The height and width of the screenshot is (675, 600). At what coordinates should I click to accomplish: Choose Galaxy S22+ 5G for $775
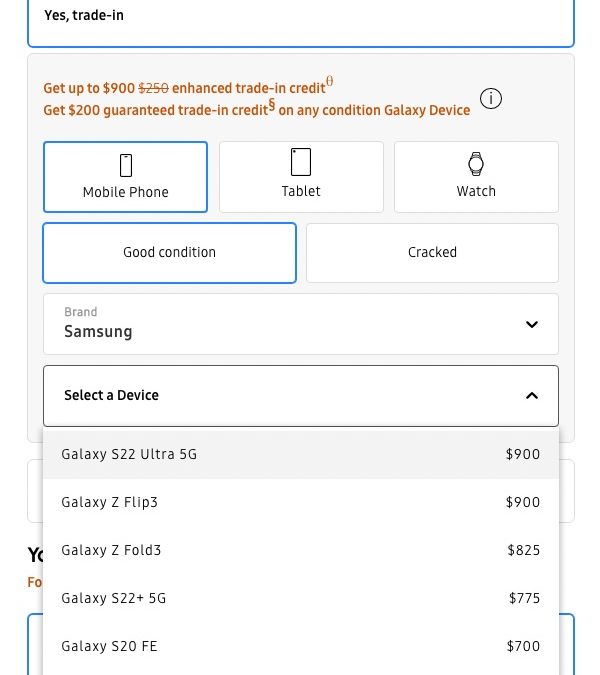pos(300,598)
